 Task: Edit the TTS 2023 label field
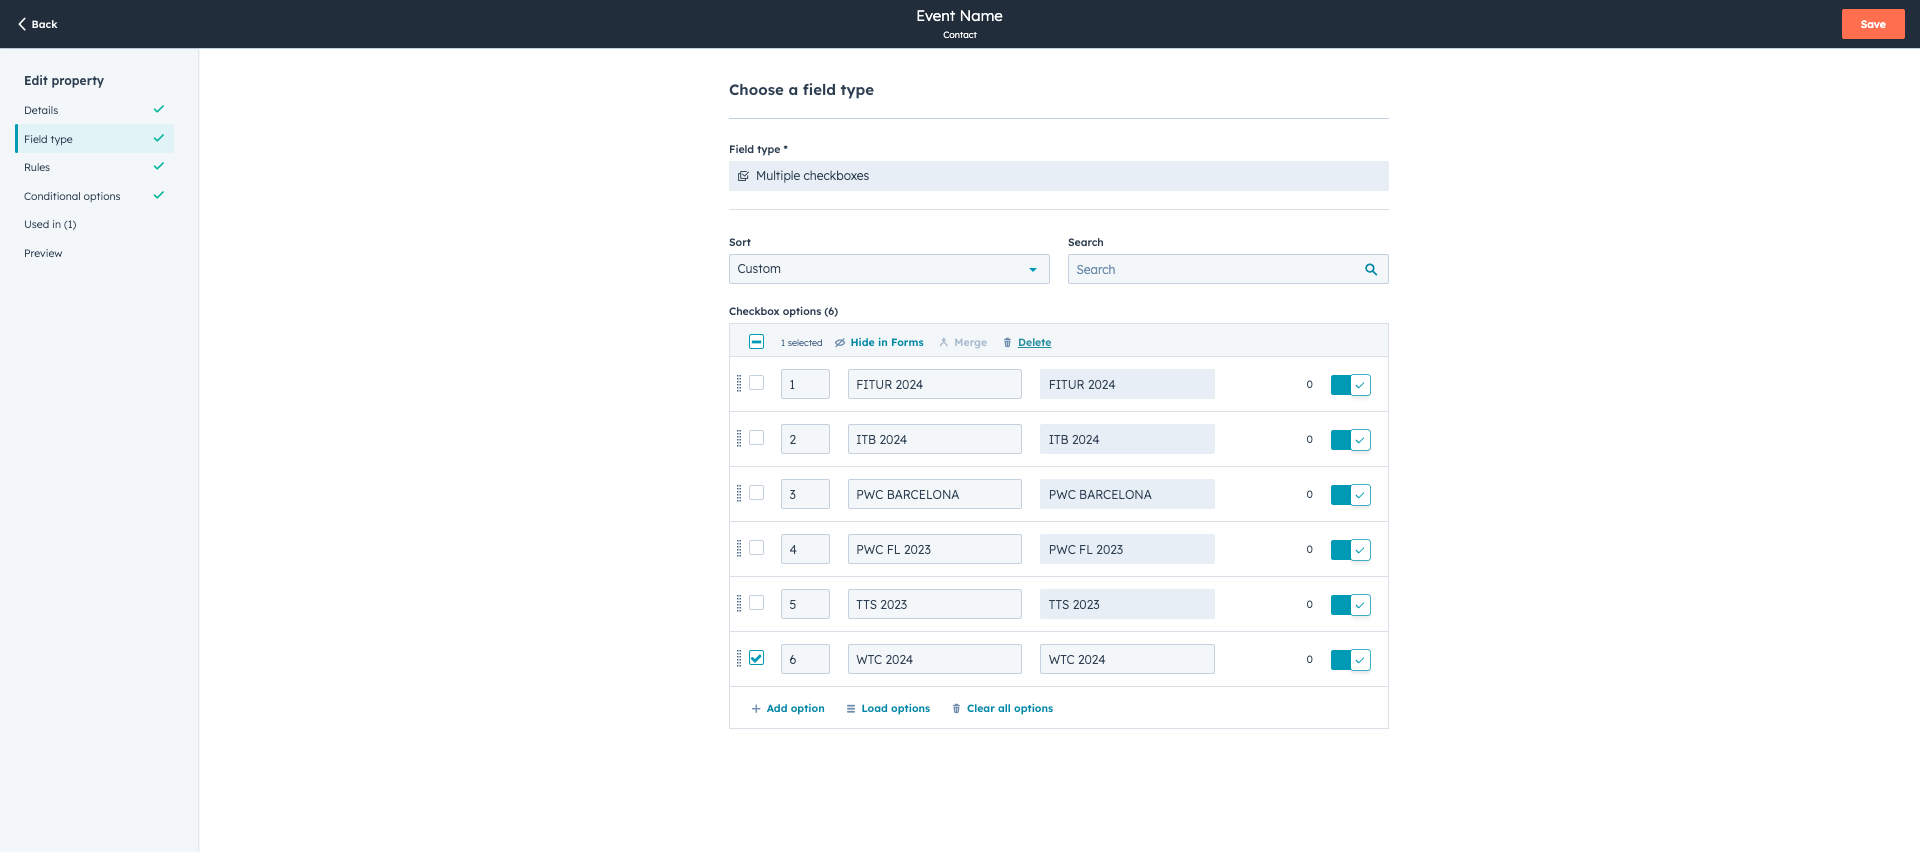(x=934, y=604)
